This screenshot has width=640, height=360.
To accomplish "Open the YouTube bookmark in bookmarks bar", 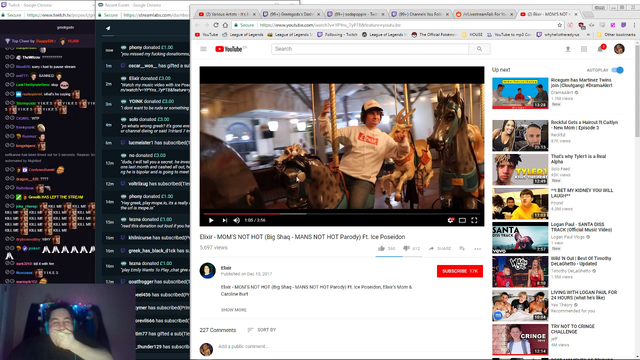I will (x=207, y=35).
